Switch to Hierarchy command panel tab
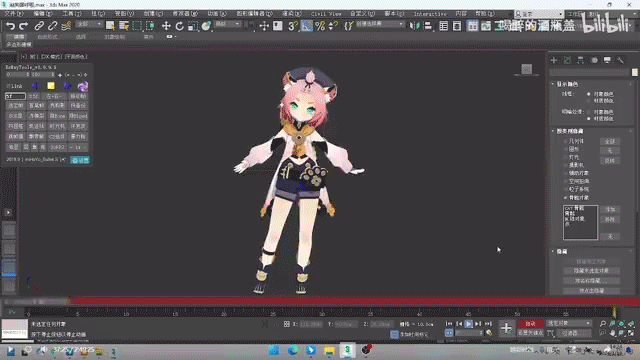The image size is (640, 360). click(x=580, y=60)
